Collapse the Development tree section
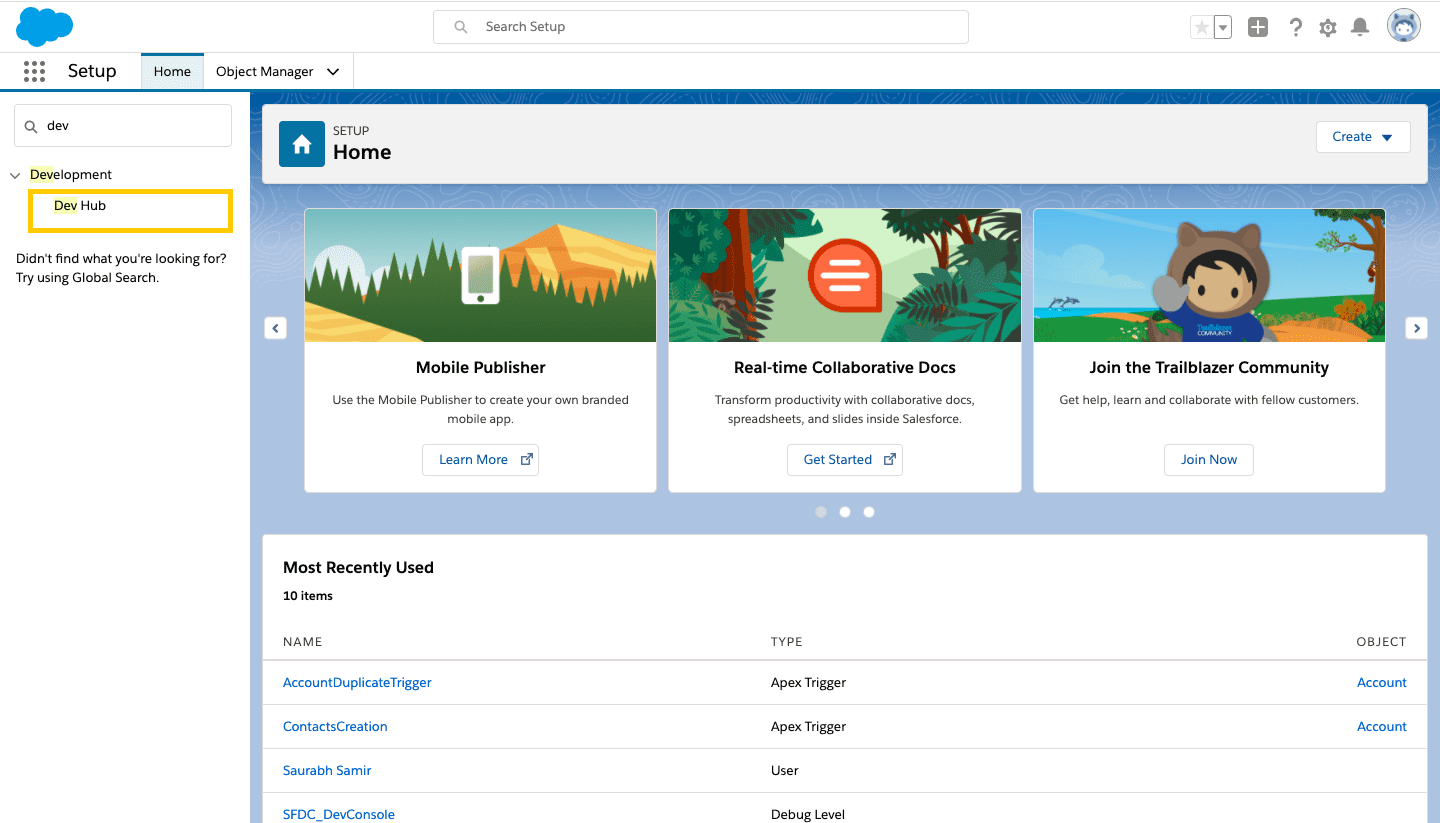The image size is (1440, 823). coord(15,175)
